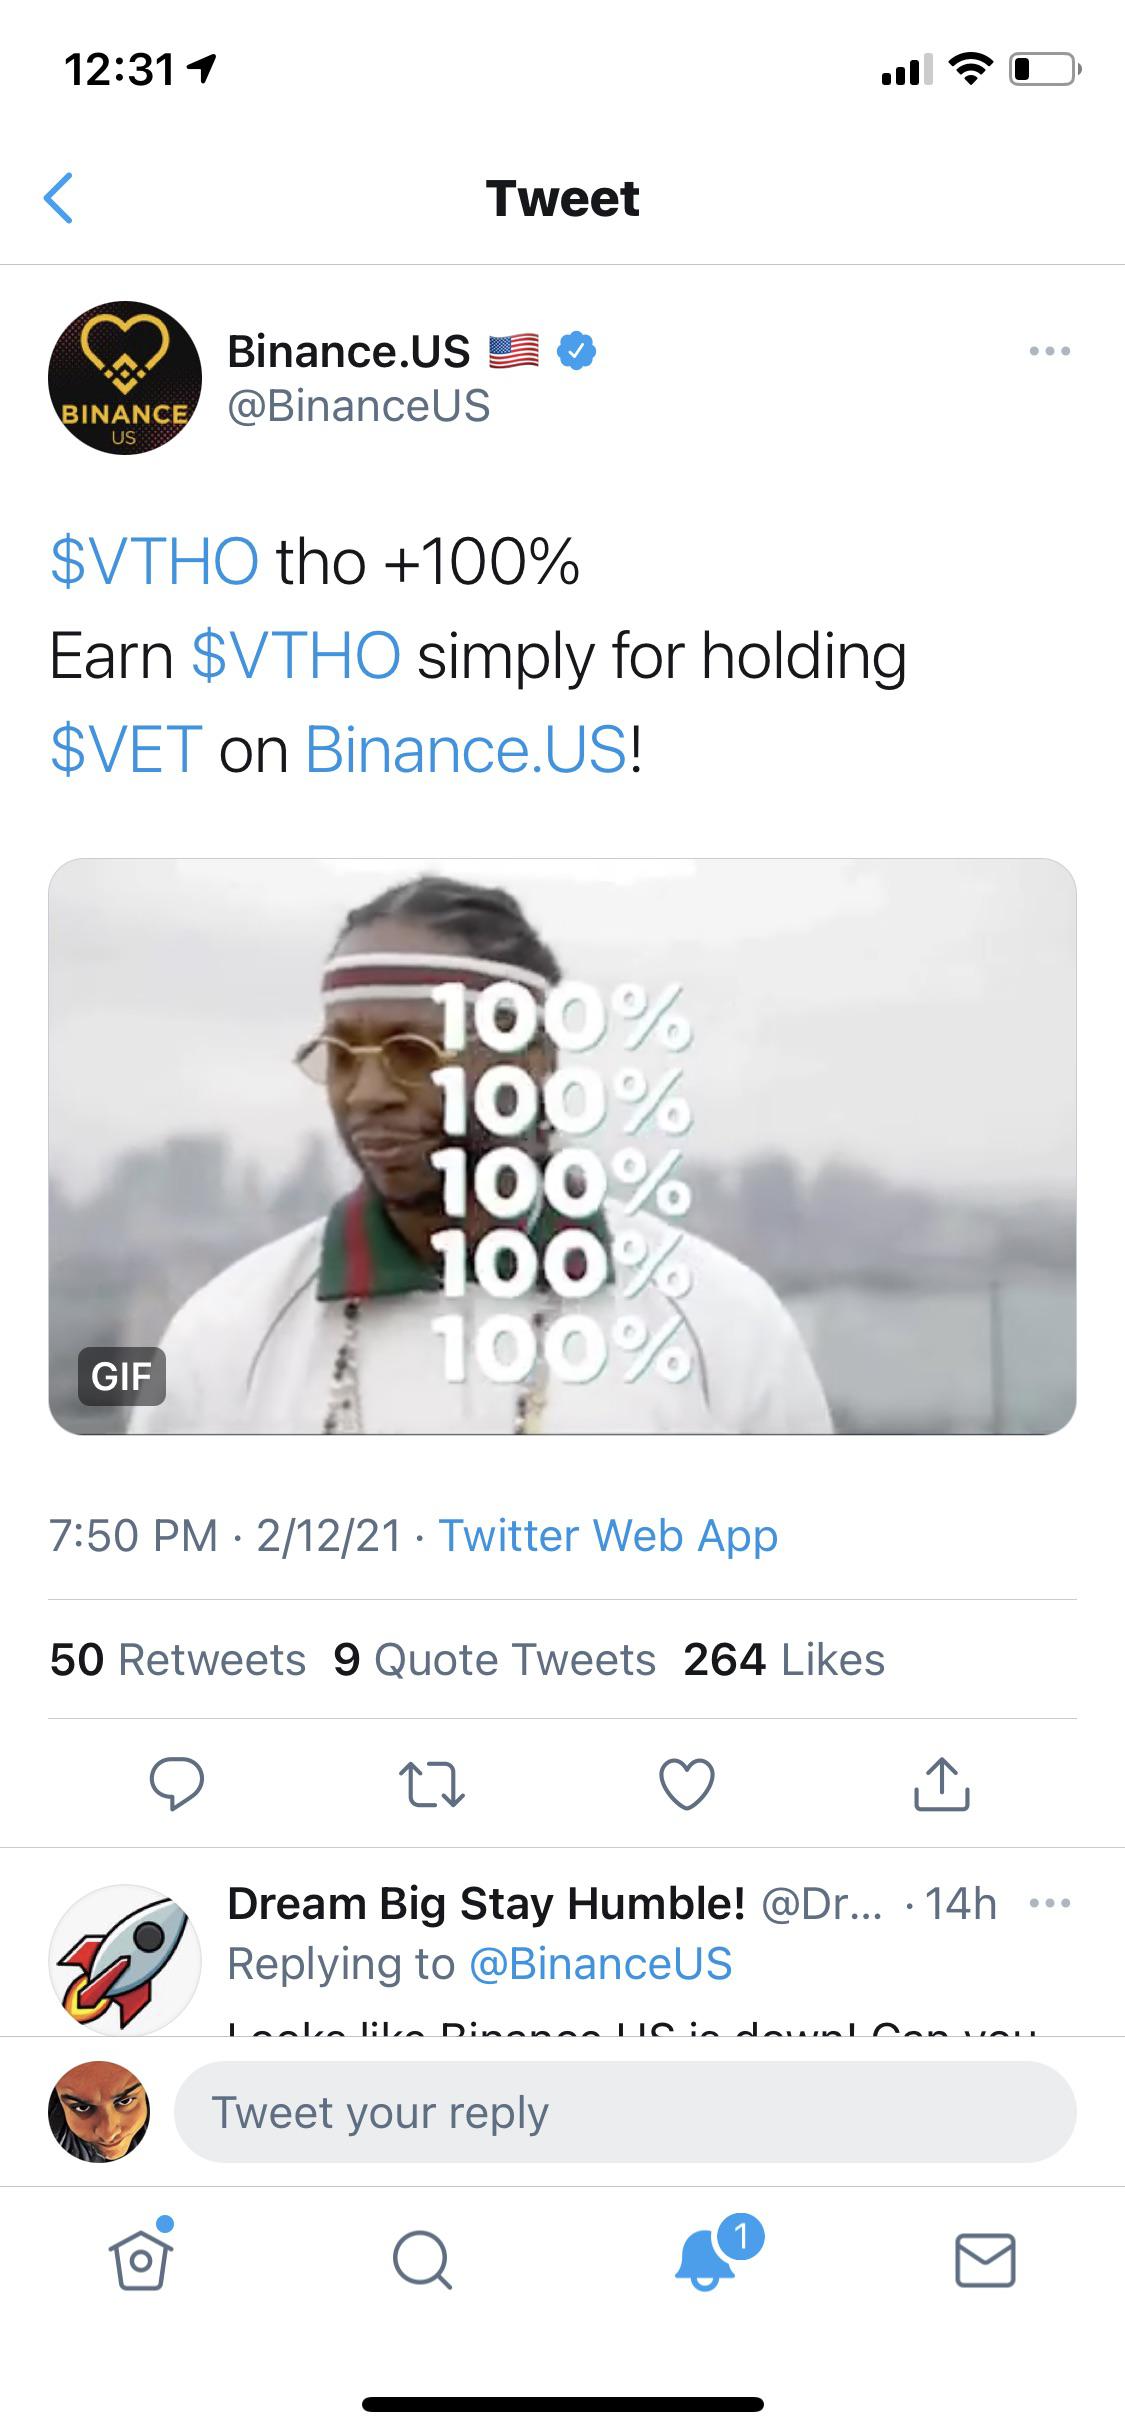This screenshot has height=2436, width=1125.
Task: Open more options on the Binance.US tweet
Action: pos(1050,351)
